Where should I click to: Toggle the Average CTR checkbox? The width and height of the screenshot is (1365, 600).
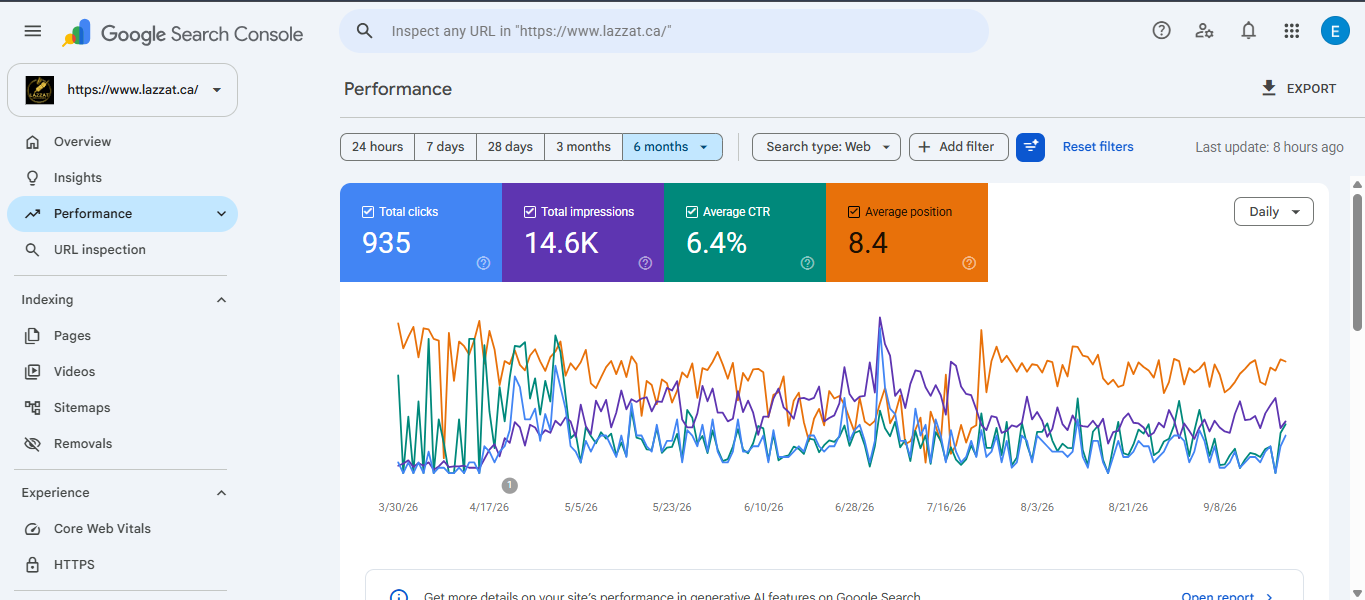pos(691,212)
